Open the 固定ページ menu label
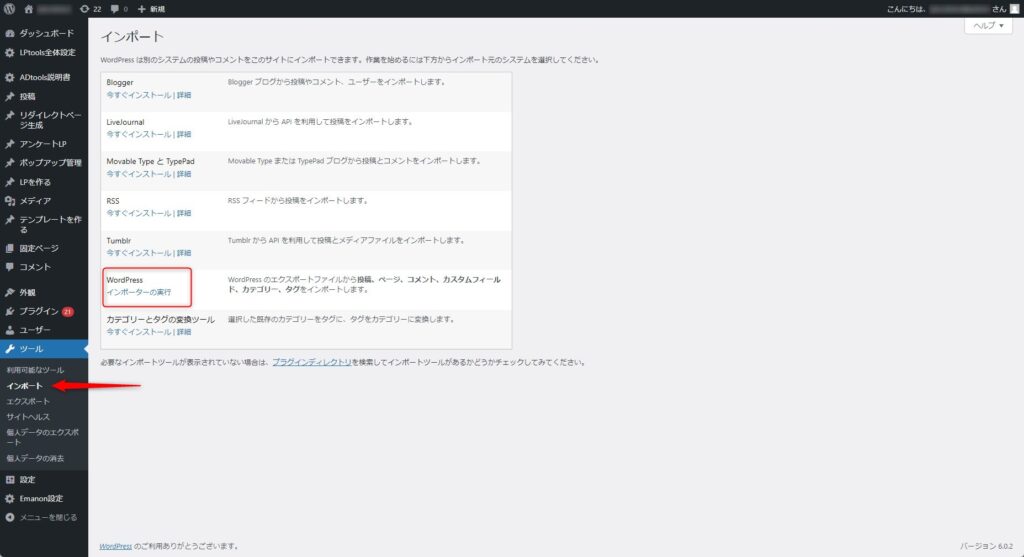 click(39, 248)
